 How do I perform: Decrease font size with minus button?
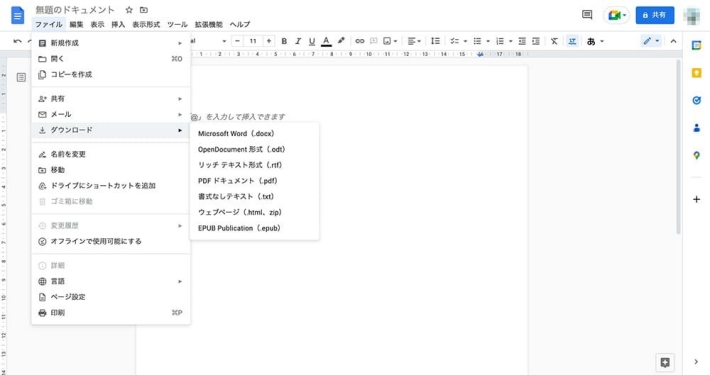tap(237, 41)
